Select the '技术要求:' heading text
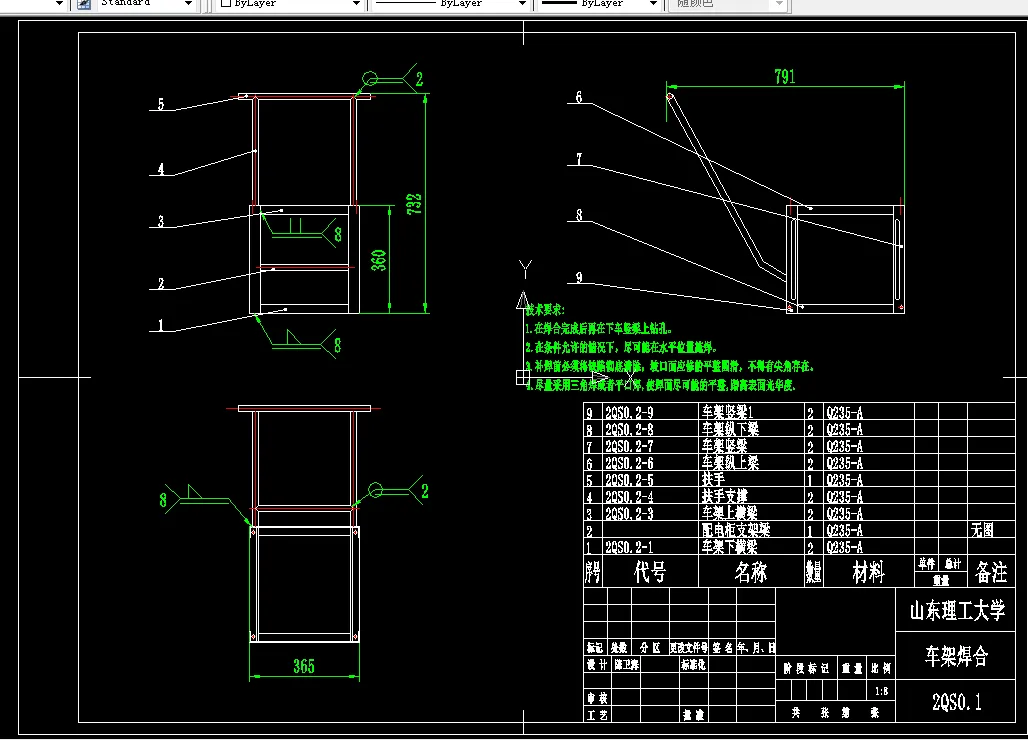The width and height of the screenshot is (1028, 740). pyautogui.click(x=544, y=309)
